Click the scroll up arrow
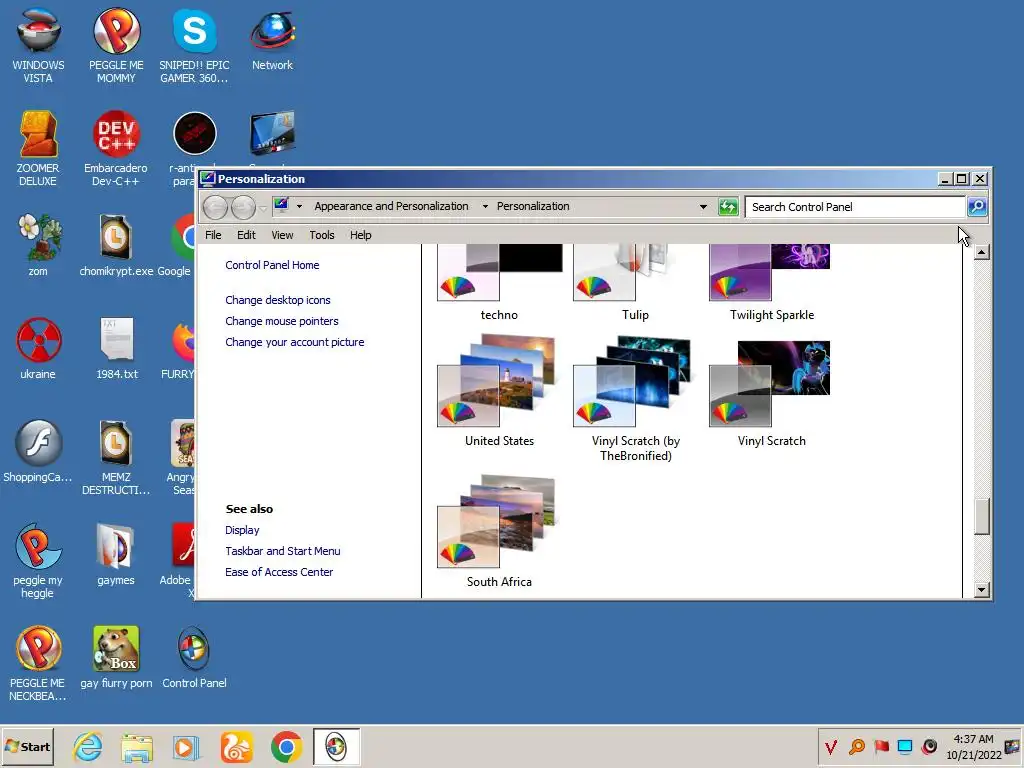The image size is (1024, 768). point(982,252)
